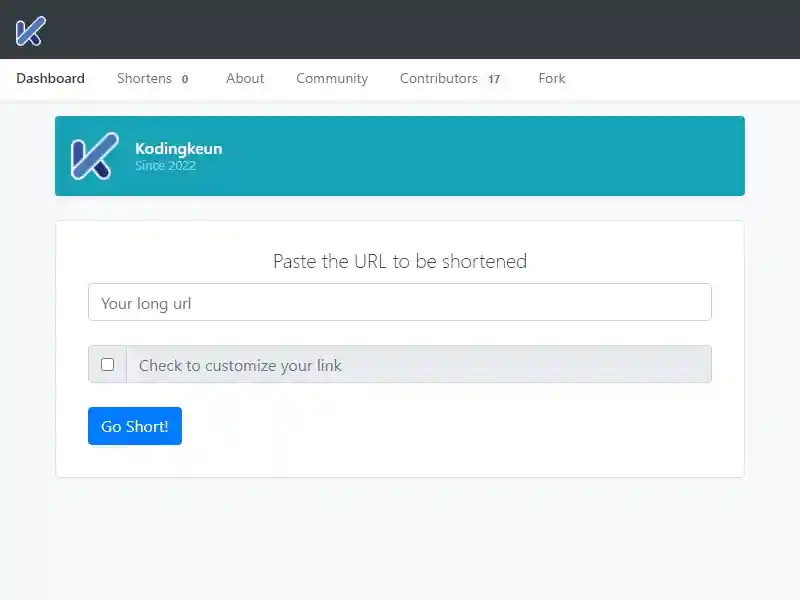The width and height of the screenshot is (800, 600).
Task: Click the Go Short! button
Action: point(135,426)
